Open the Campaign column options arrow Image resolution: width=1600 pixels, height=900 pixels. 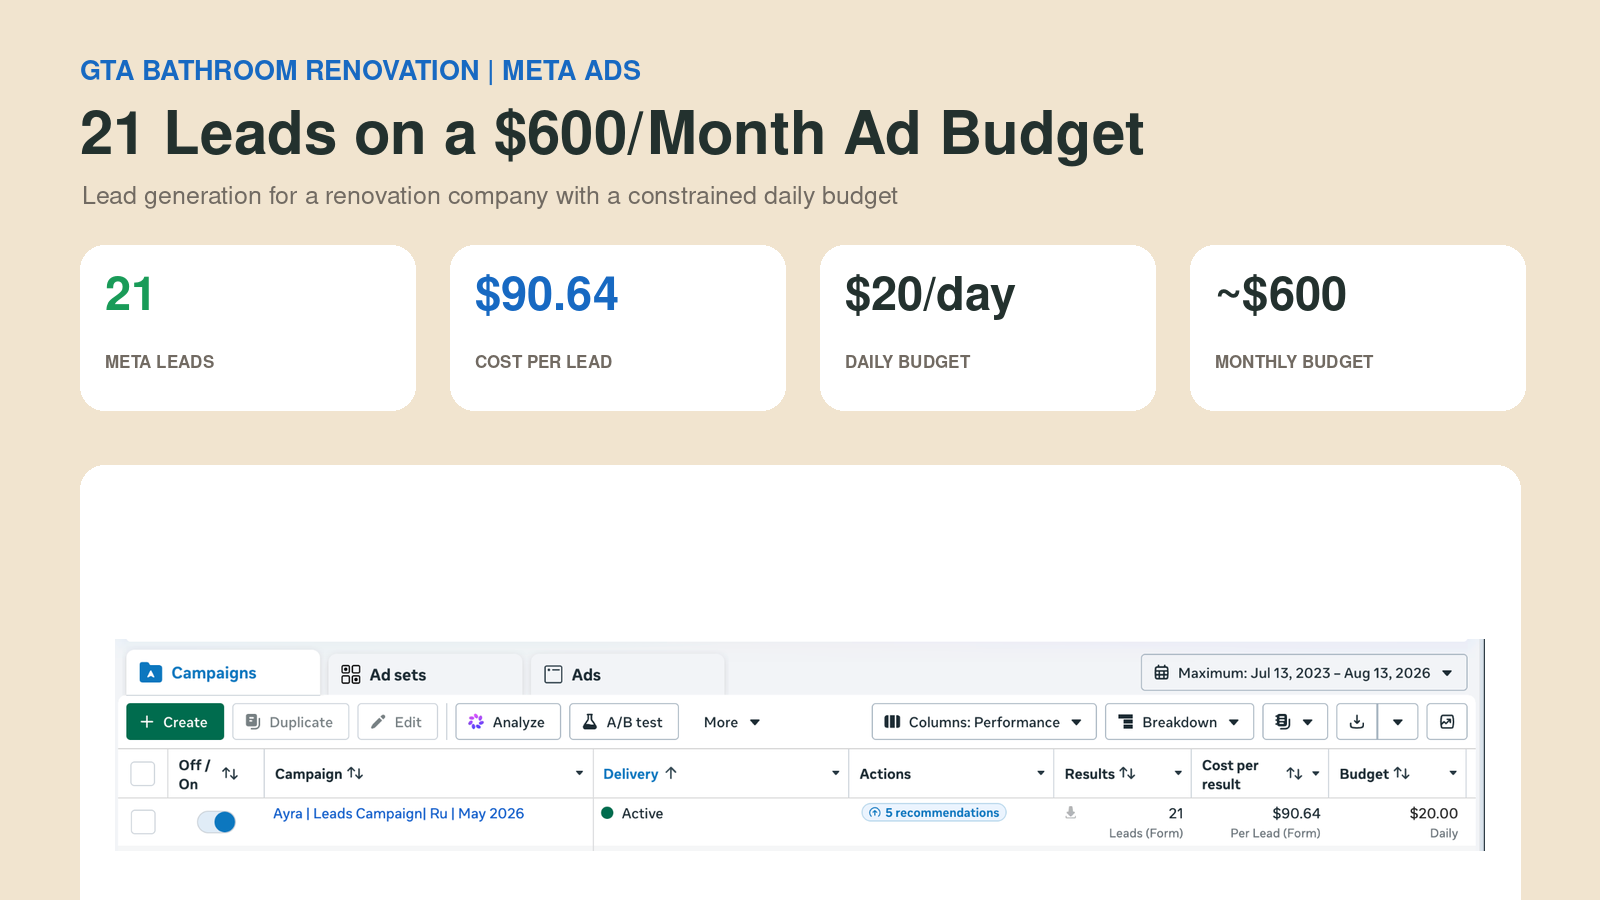(579, 773)
